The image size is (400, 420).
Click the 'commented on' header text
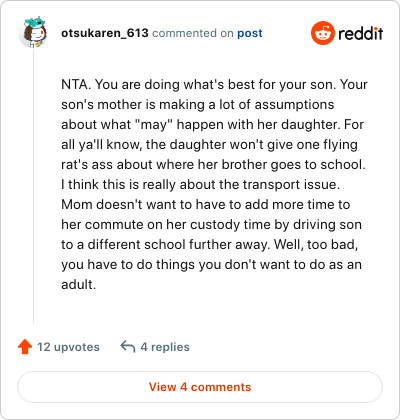coord(193,33)
